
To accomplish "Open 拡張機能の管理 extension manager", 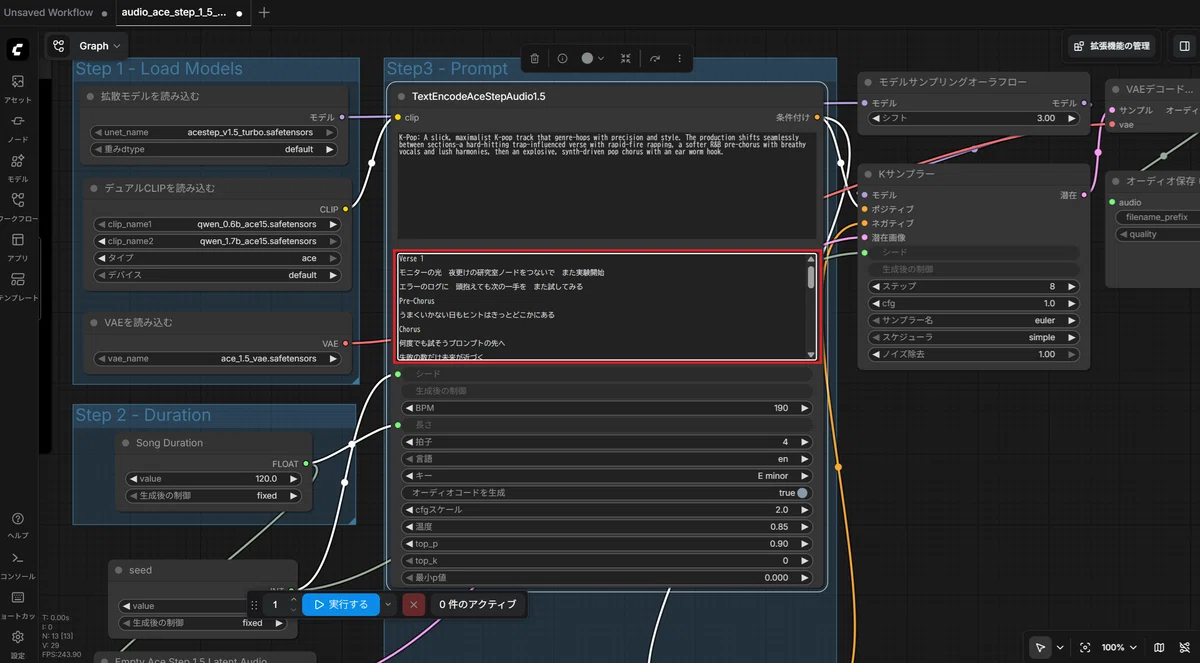I will click(1111, 46).
